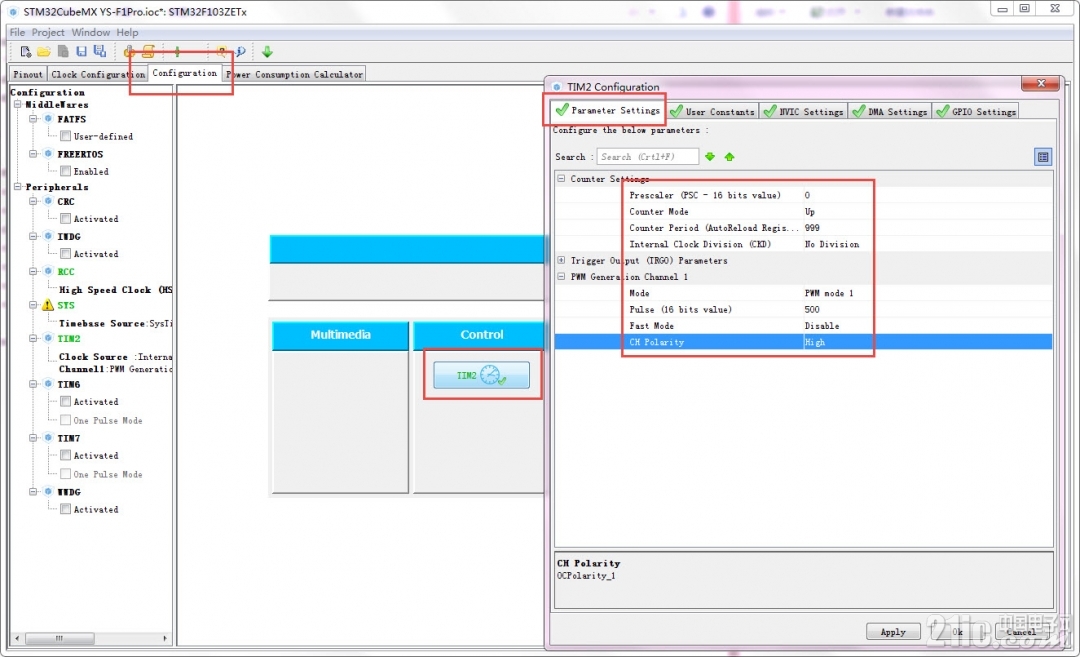Viewport: 1080px width, 657px height.
Task: Collapse the IWDG tree branch
Action: (x=33, y=236)
